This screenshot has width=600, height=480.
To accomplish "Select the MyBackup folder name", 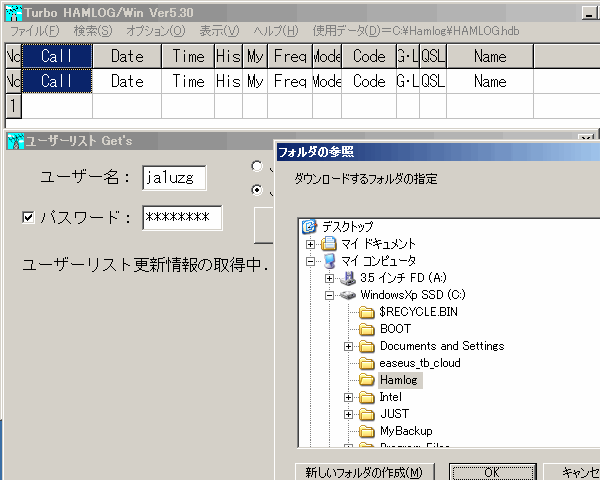I will coord(406,431).
